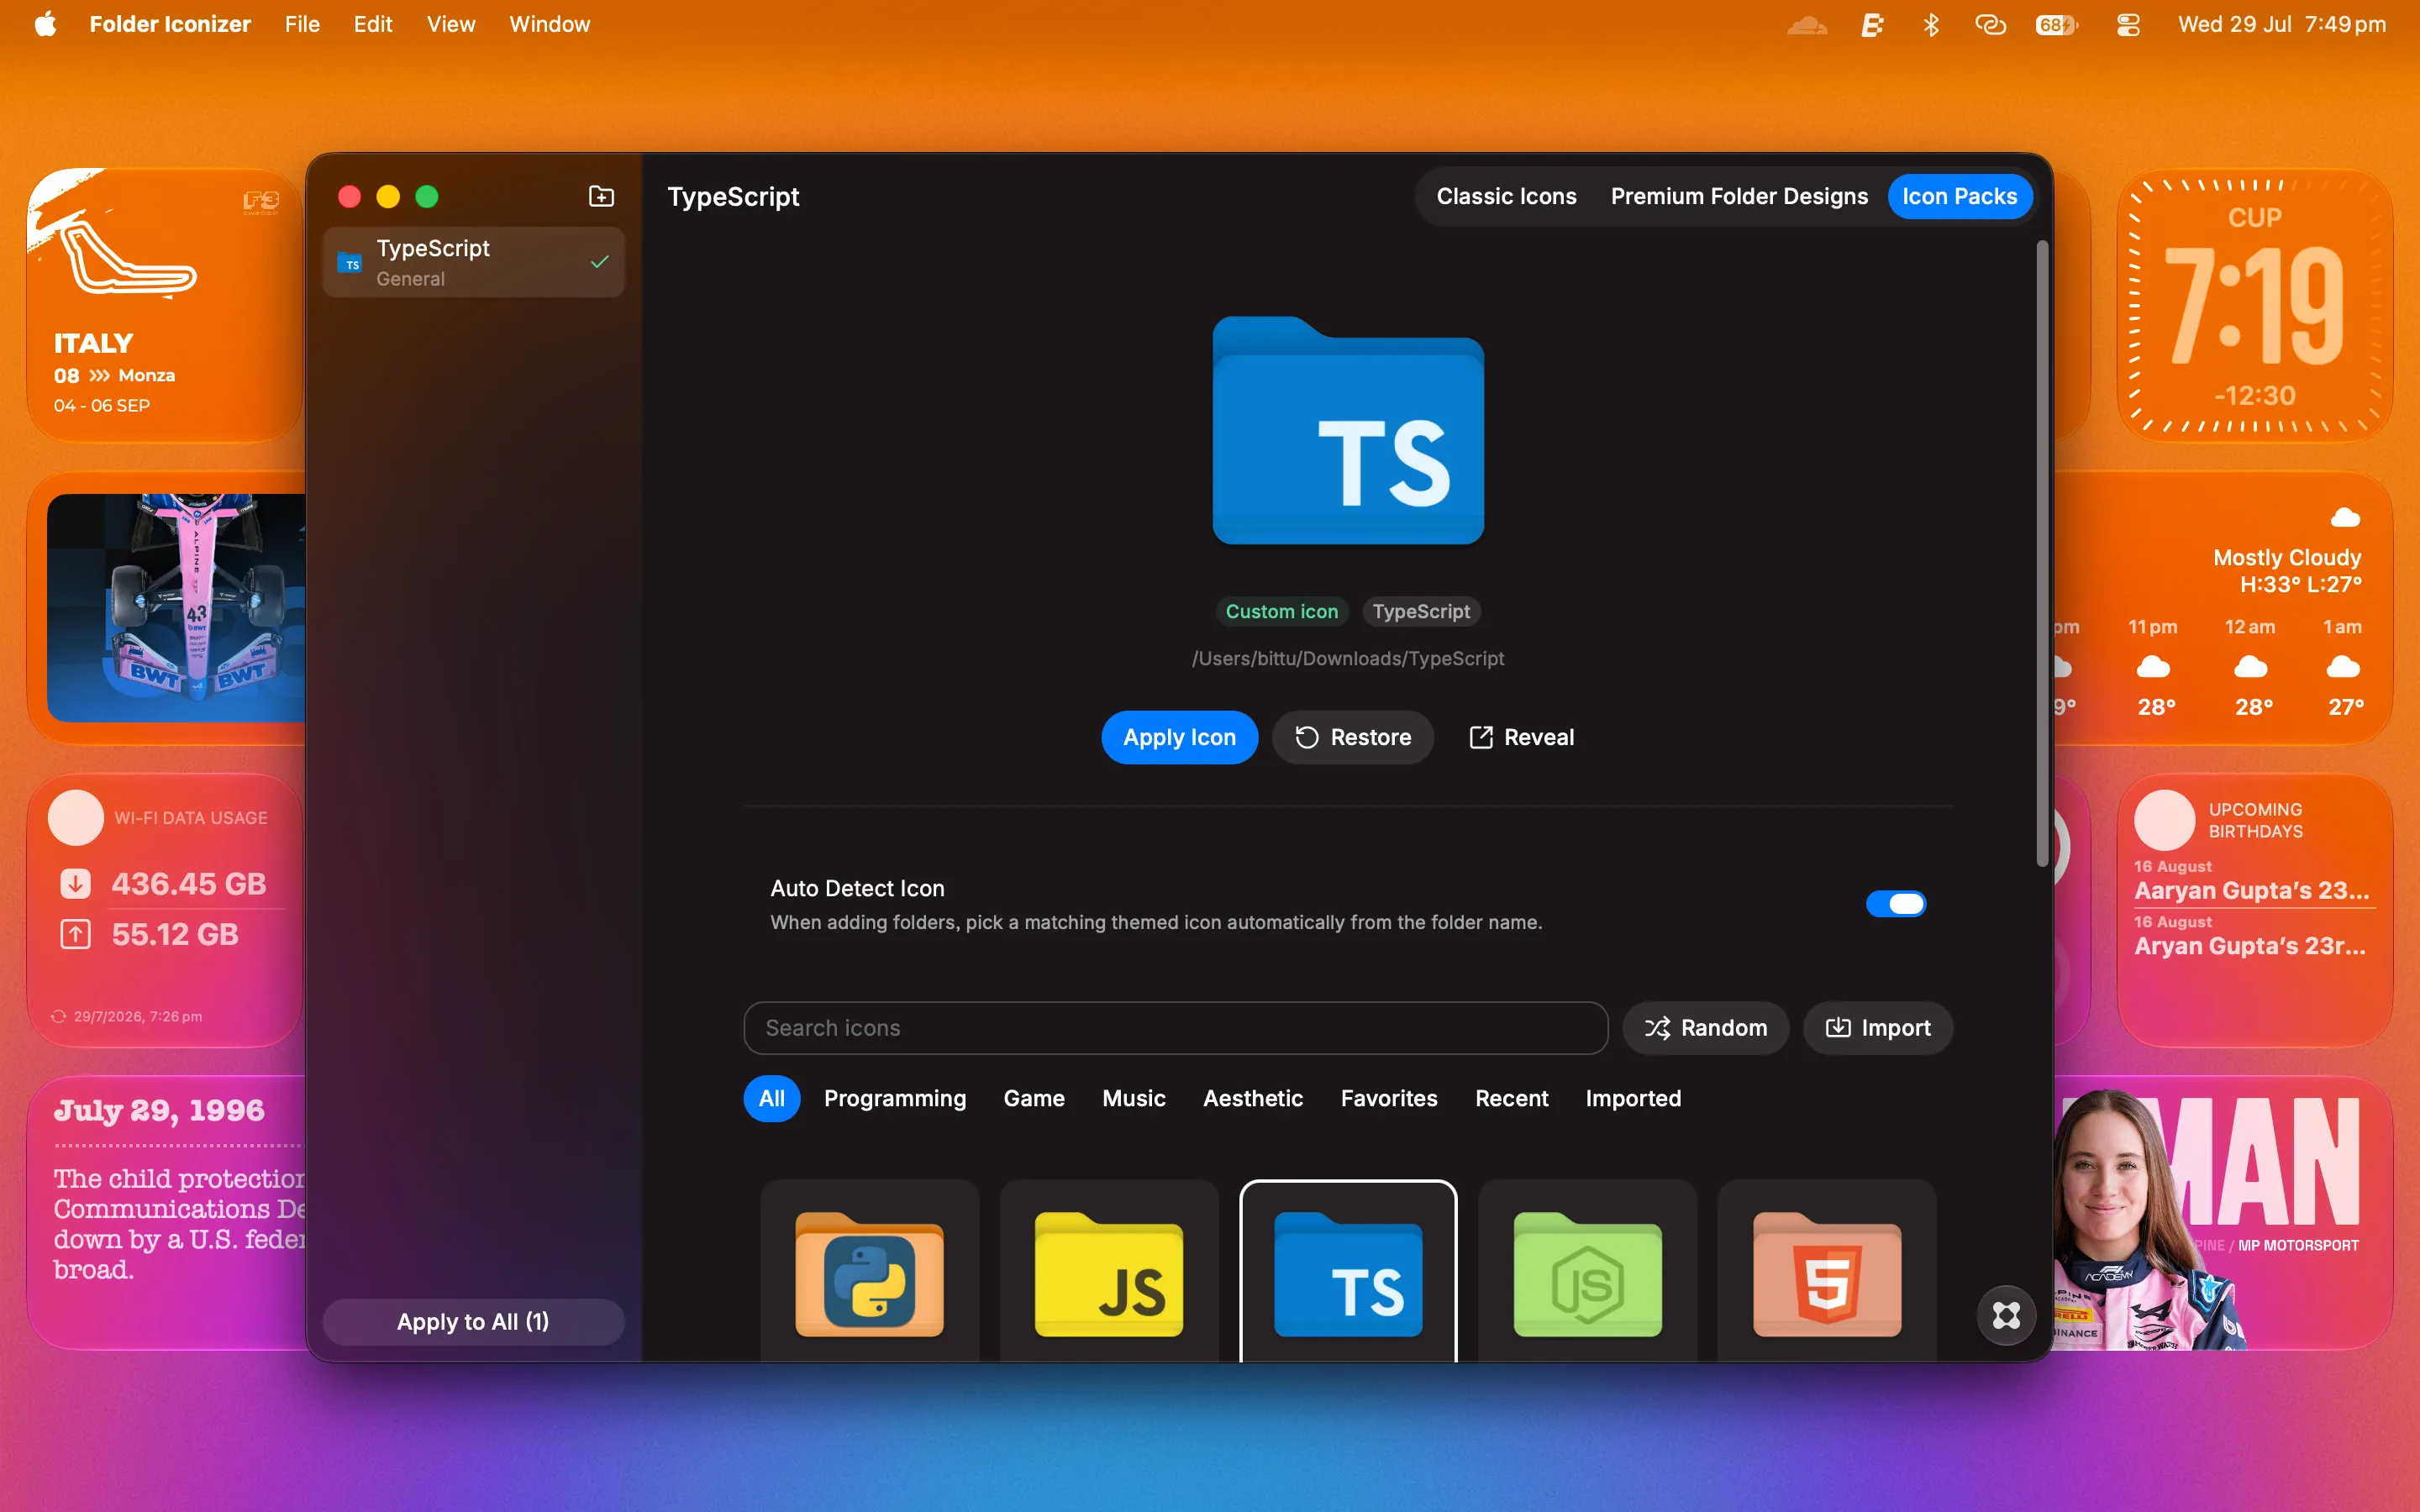Viewport: 2420px width, 1512px height.
Task: Open Control Centre in menu bar
Action: pos(2128,24)
